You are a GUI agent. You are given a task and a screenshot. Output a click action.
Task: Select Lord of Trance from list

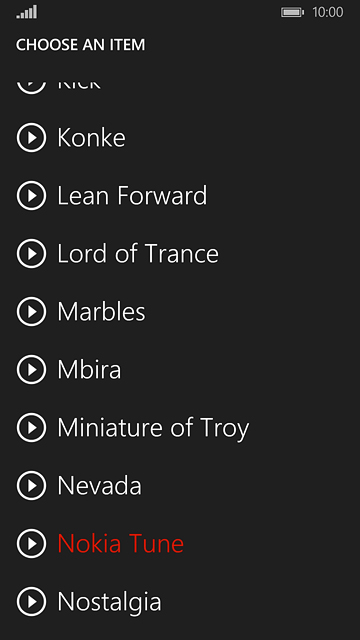click(x=138, y=253)
